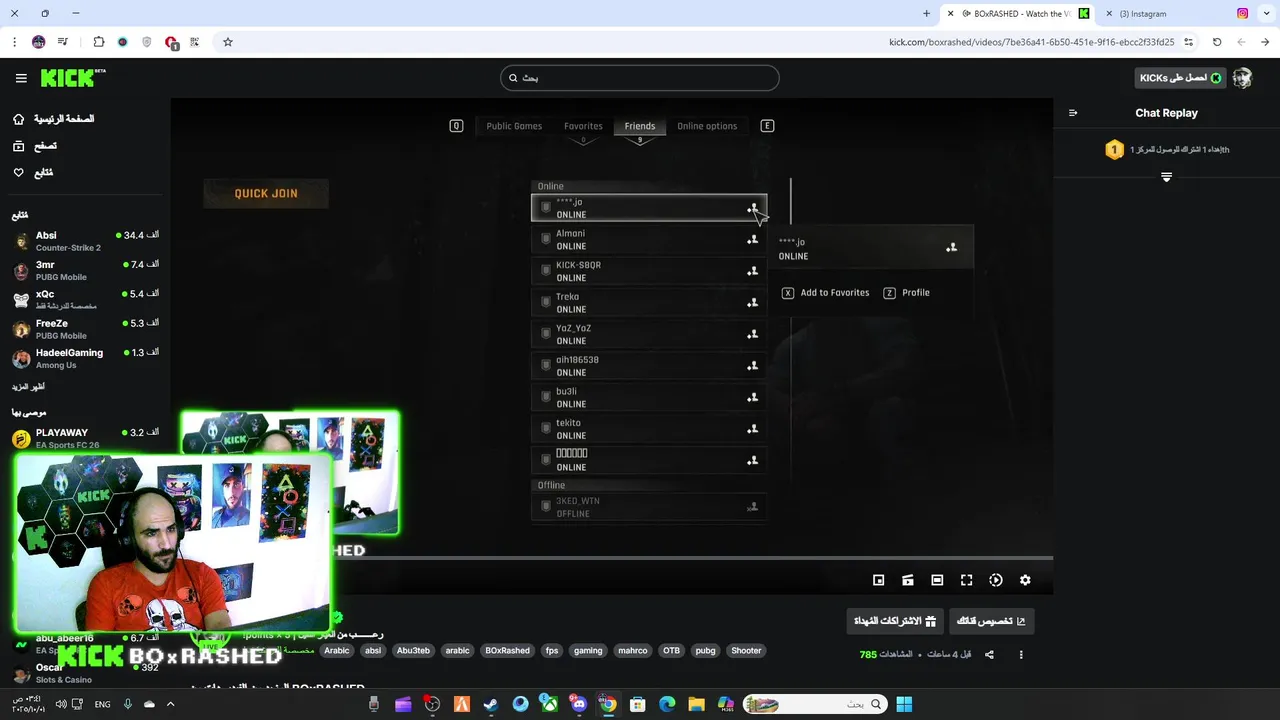Open the Kick hamburger sidebar menu
1280x720 pixels.
click(21, 78)
